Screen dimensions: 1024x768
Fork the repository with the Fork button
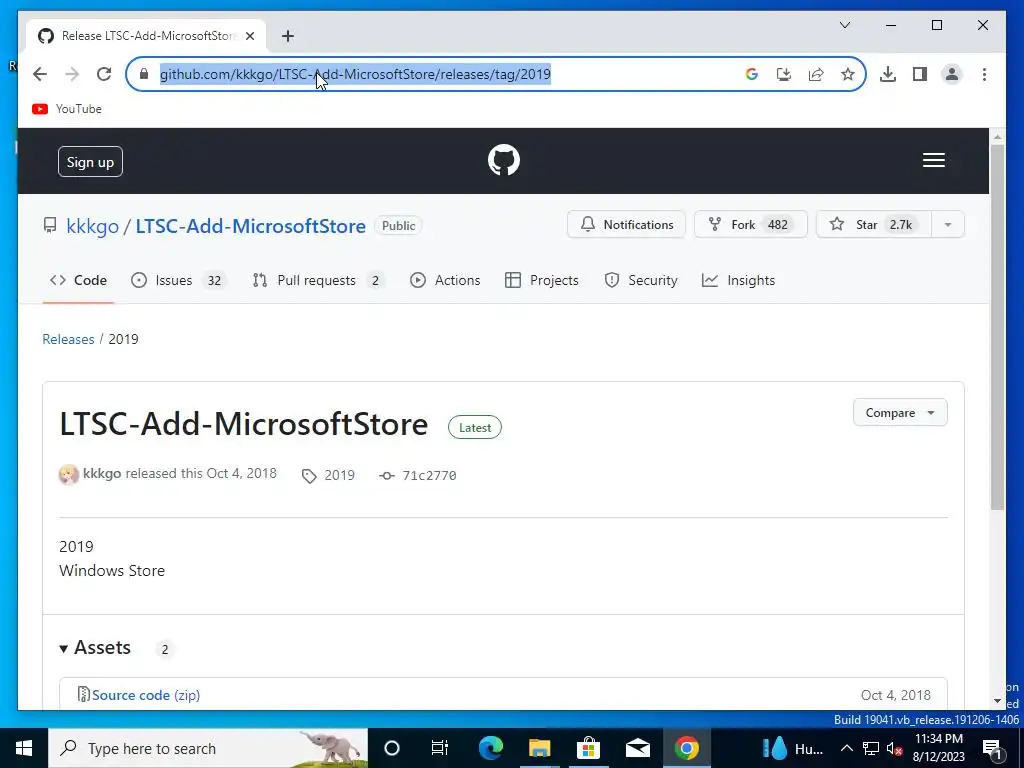pyautogui.click(x=750, y=225)
